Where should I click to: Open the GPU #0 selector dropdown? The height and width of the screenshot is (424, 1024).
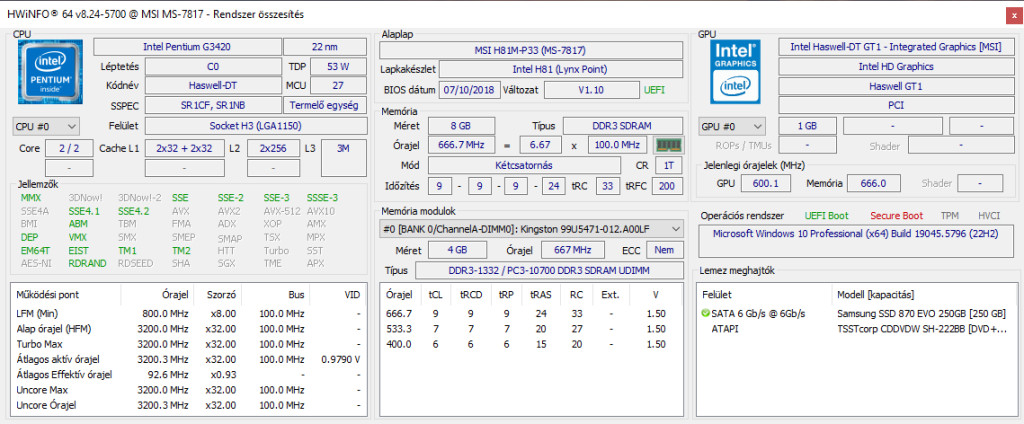coord(732,126)
